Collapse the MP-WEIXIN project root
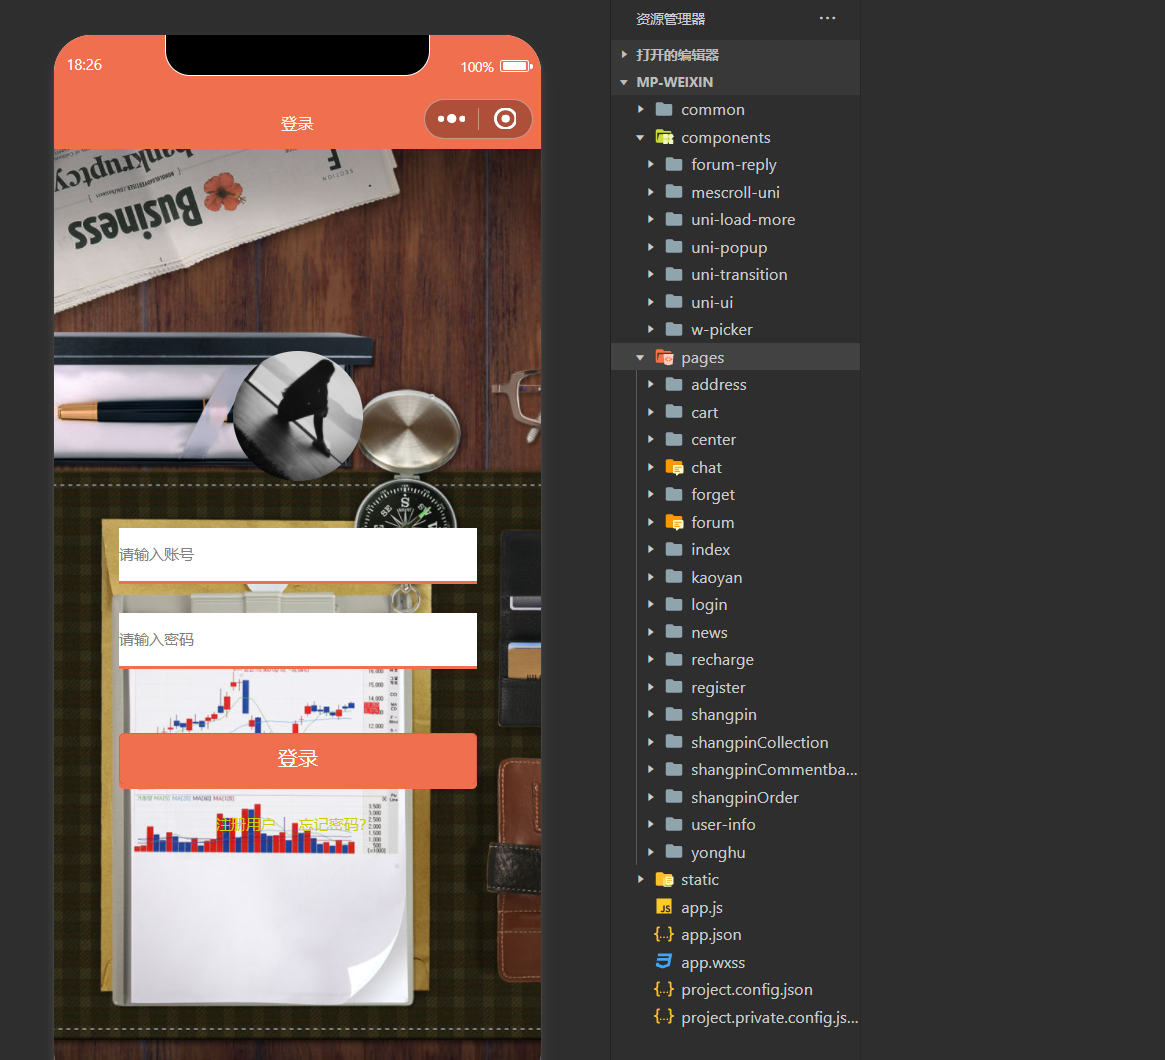This screenshot has width=1165, height=1060. [625, 82]
